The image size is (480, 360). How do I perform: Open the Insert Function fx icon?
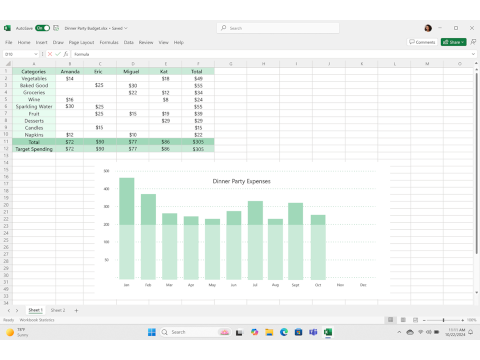coord(66,54)
